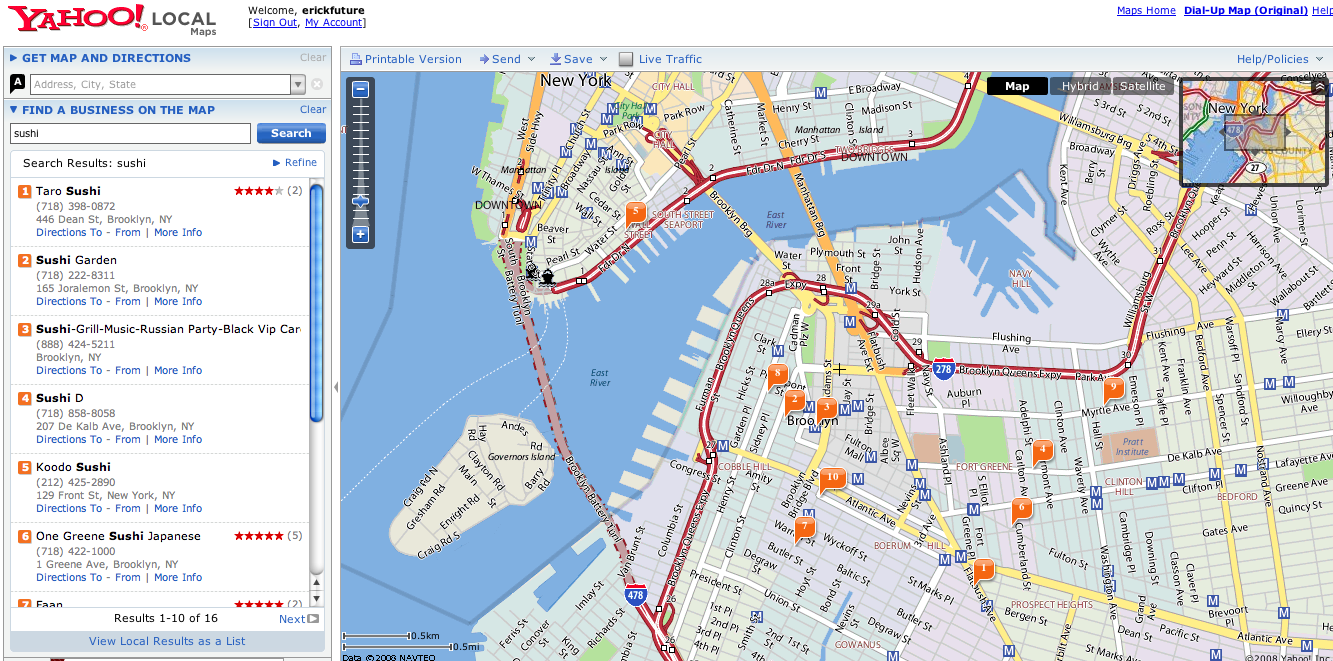The image size is (1333, 661).
Task: Click the results list scroll-down arrow
Action: (317, 598)
